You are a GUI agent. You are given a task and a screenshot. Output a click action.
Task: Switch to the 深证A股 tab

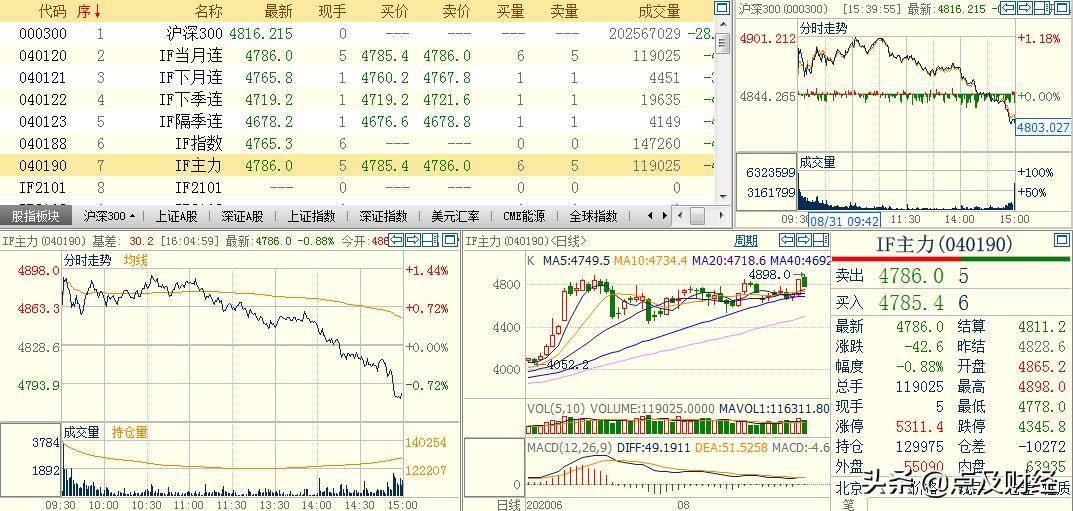tap(242, 216)
